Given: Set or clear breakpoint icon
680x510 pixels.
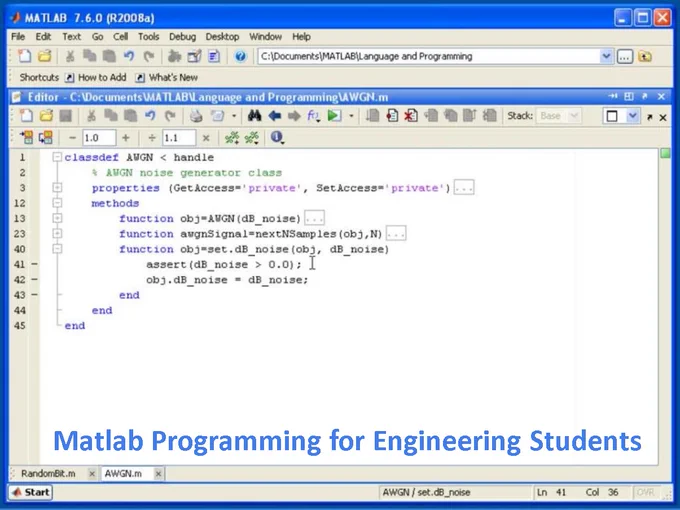Looking at the screenshot, I should [392, 116].
